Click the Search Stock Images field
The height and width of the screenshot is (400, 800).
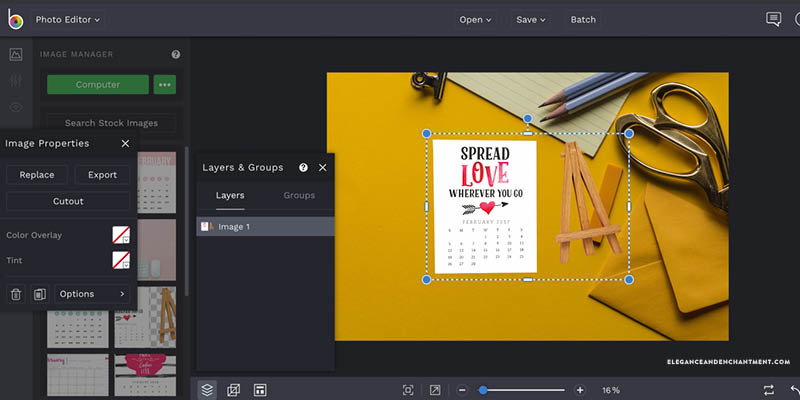(111, 123)
